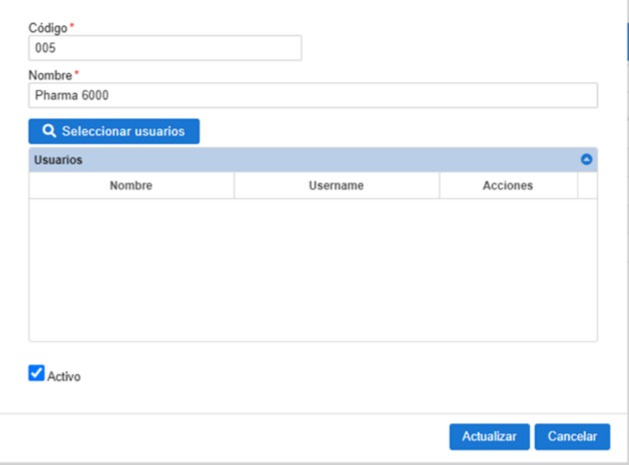Image resolution: width=629 pixels, height=465 pixels.
Task: Click the empty users table body
Action: pyautogui.click(x=313, y=270)
